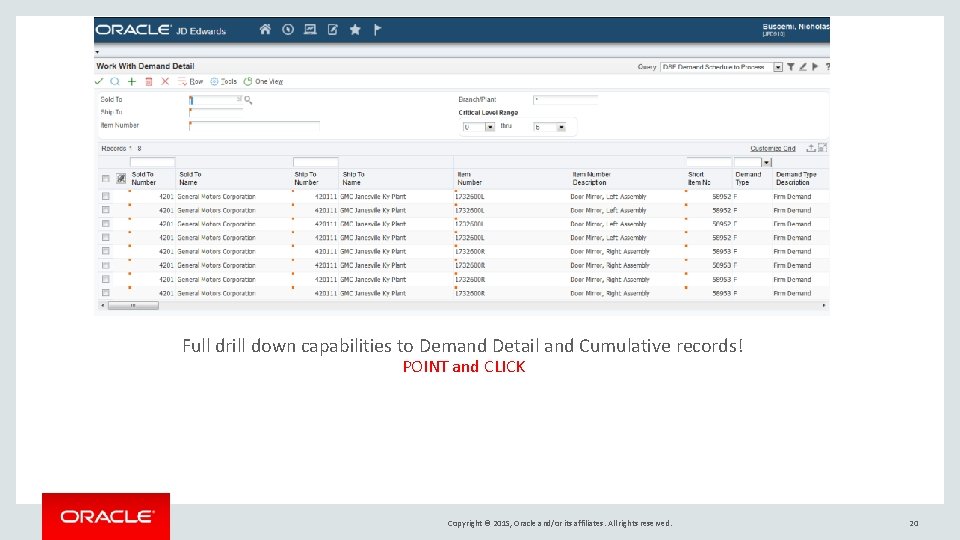Click the Find magnifier toolbar icon

(114, 81)
